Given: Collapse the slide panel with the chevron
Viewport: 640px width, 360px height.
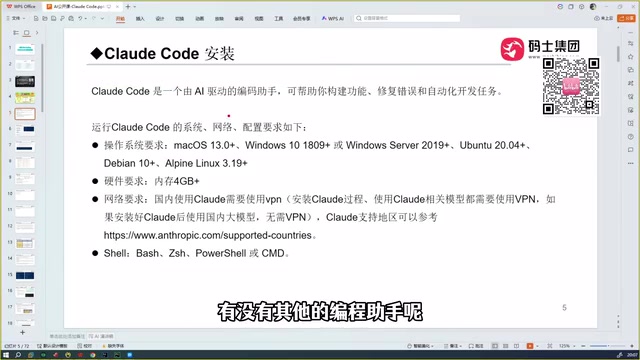Looking at the screenshot, I should click(x=37, y=33).
